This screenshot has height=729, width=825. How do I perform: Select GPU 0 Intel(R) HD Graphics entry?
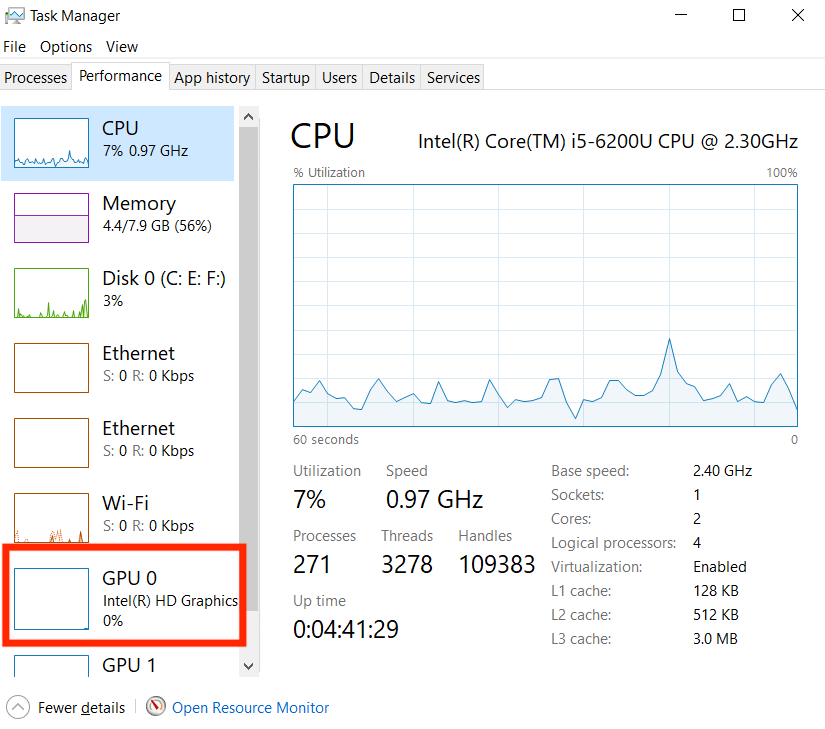click(x=124, y=599)
